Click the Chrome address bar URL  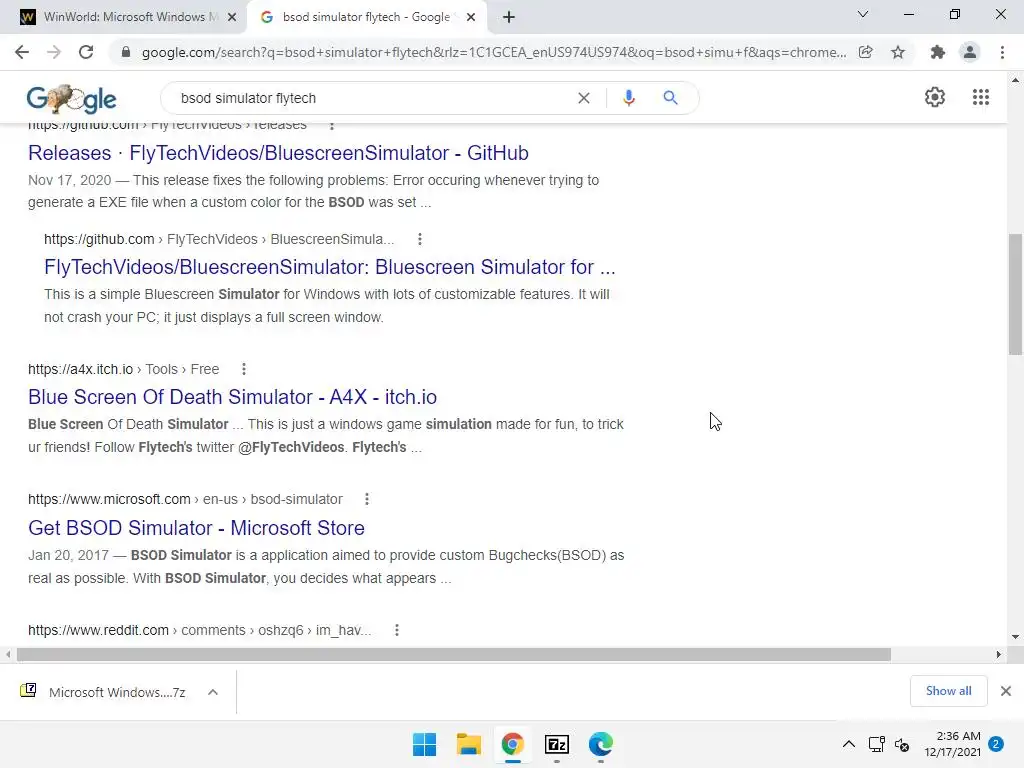click(x=494, y=52)
